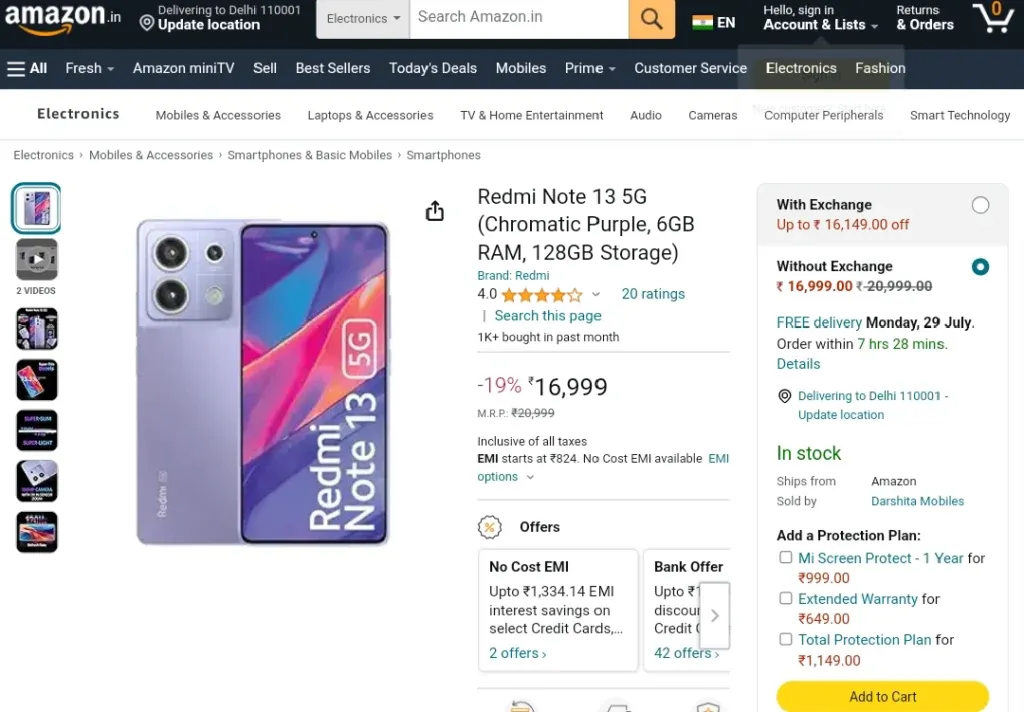Click the Amazon.in logo
Viewport: 1024px width, 712px height.
coord(63,17)
